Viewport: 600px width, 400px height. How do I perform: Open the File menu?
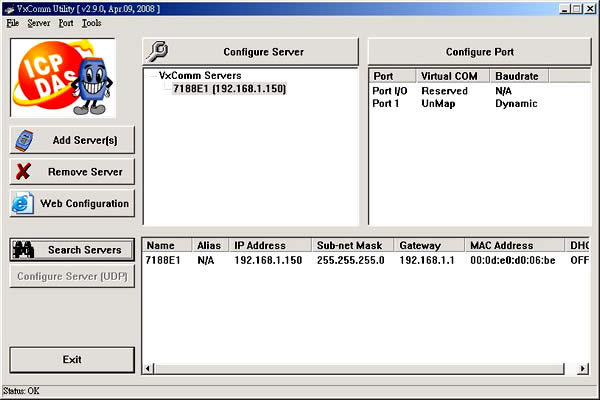(12, 22)
